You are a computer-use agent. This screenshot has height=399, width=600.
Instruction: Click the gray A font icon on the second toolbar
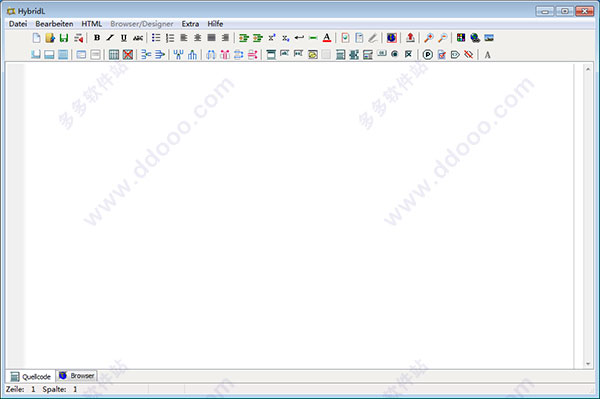coord(487,55)
